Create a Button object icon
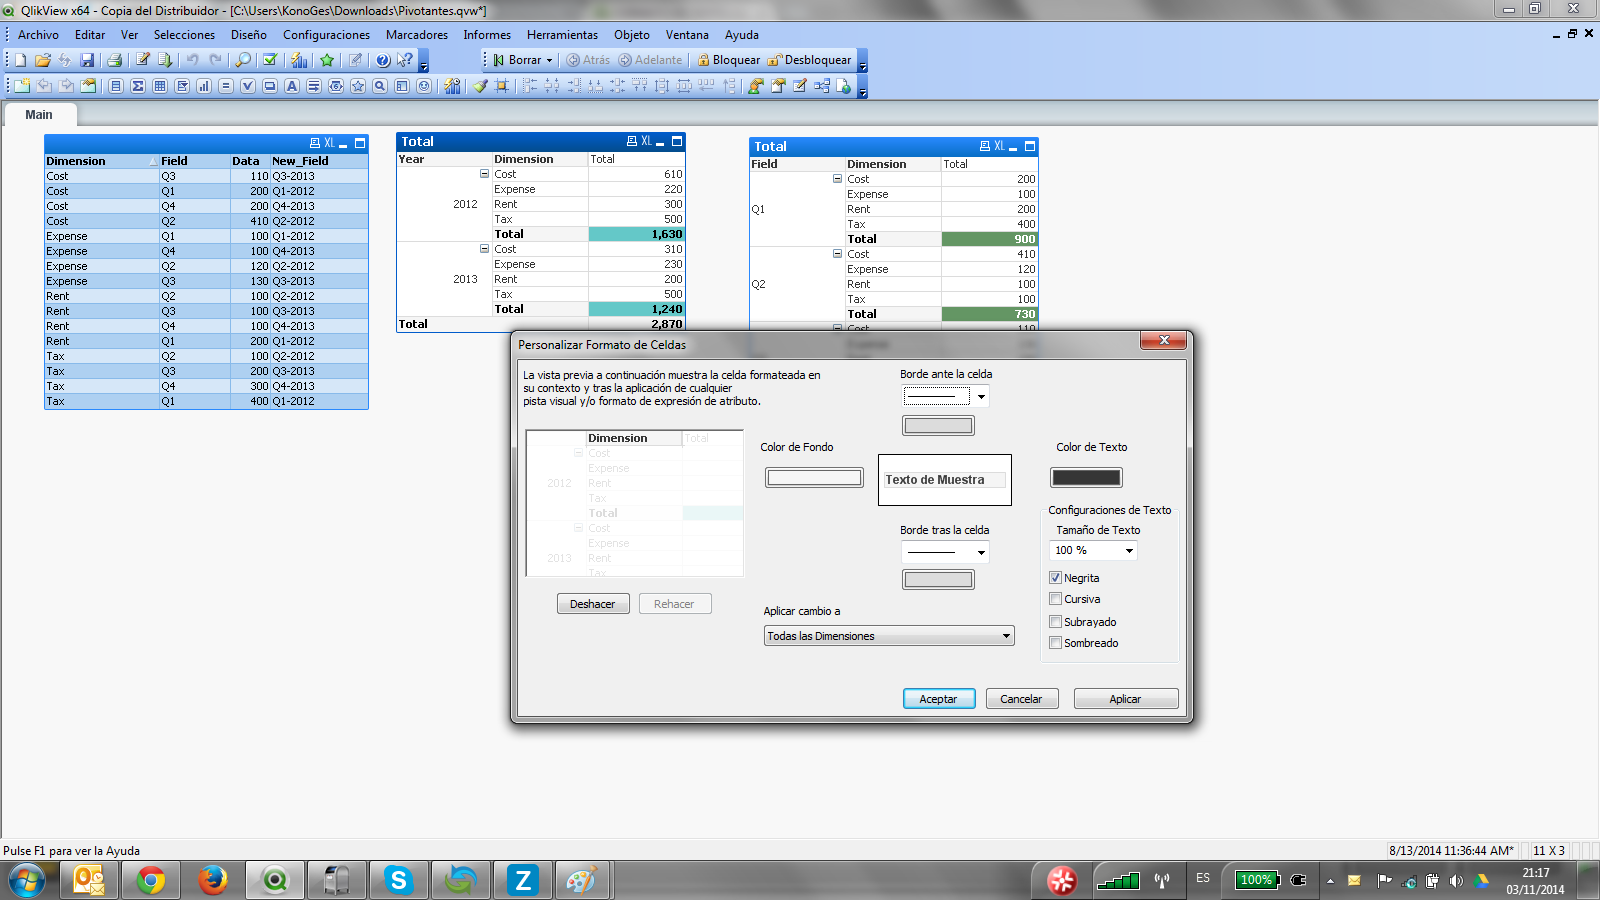Image resolution: width=1600 pixels, height=900 pixels. pyautogui.click(x=270, y=86)
